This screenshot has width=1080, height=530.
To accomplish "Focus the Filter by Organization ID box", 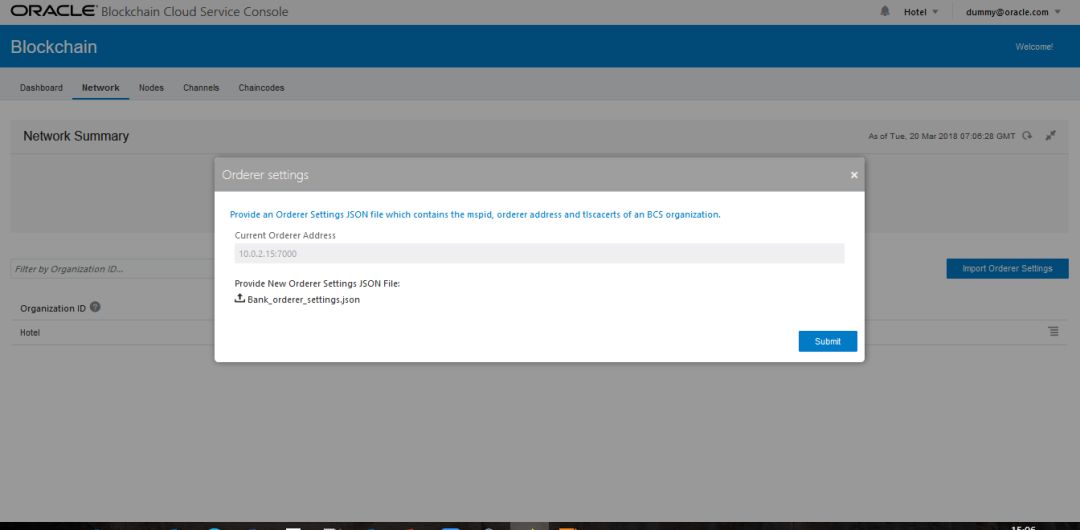I will click(x=113, y=269).
